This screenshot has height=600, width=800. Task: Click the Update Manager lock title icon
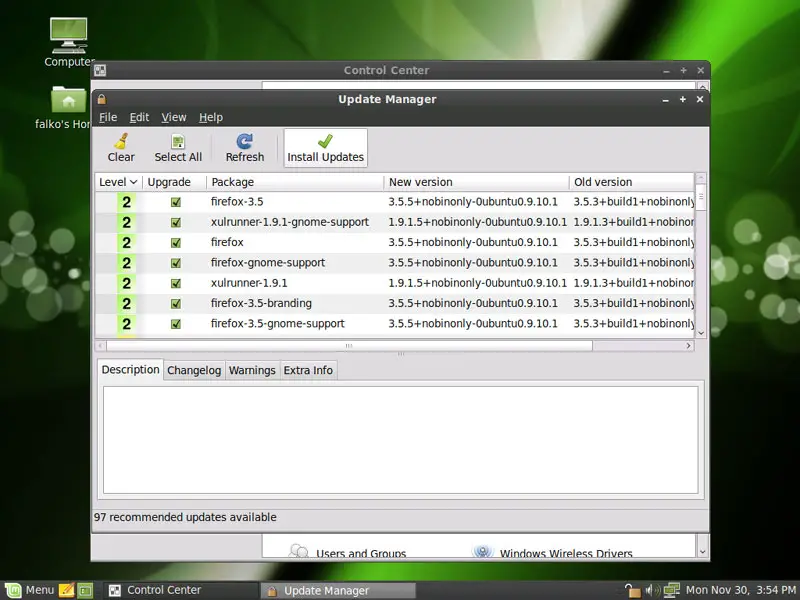102,99
